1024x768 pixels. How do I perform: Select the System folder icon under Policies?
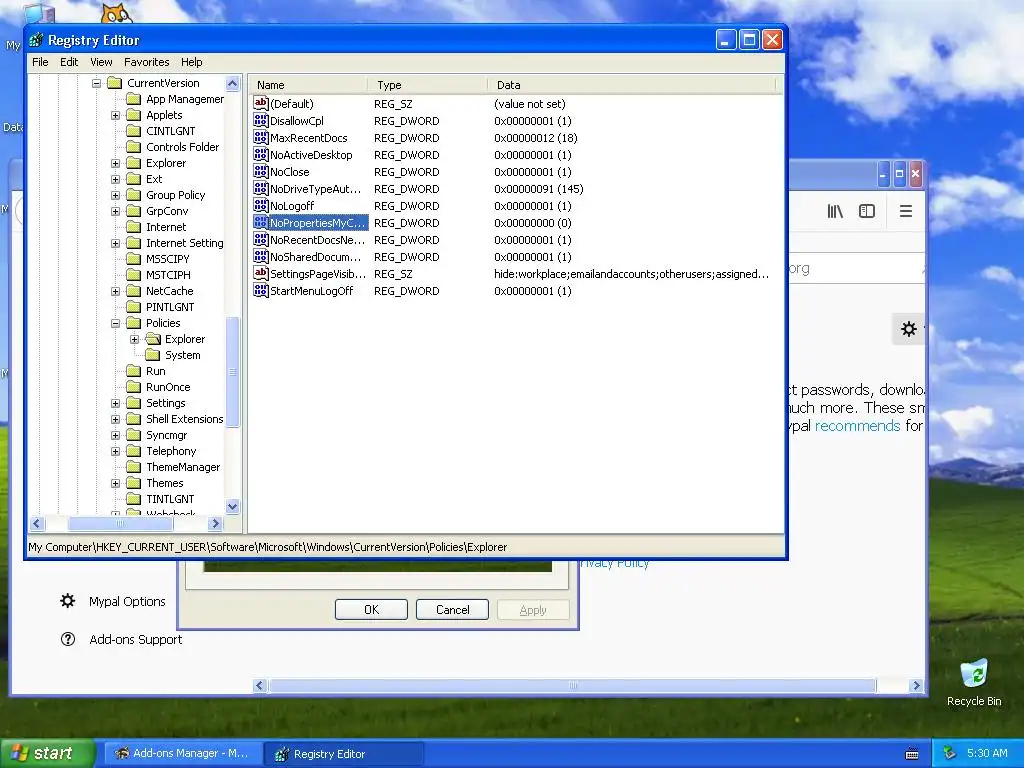click(153, 355)
